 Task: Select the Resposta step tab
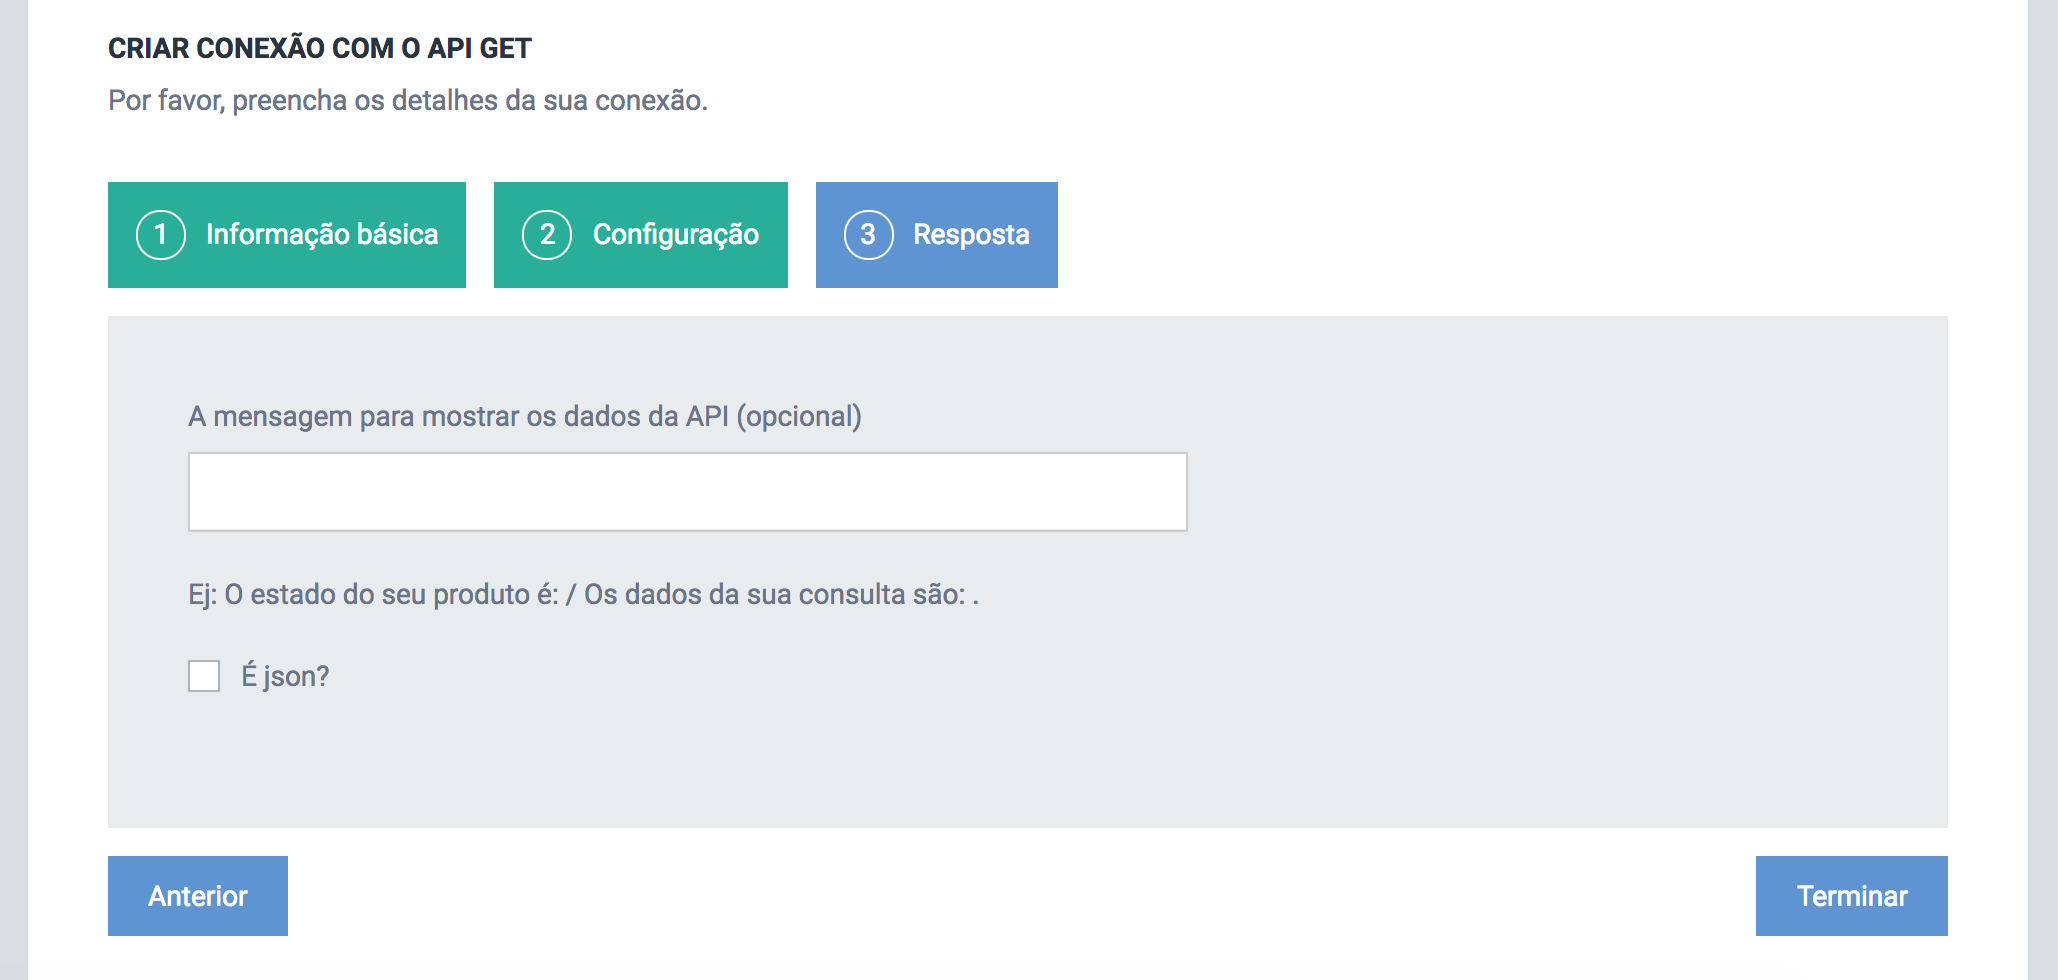[x=937, y=235]
